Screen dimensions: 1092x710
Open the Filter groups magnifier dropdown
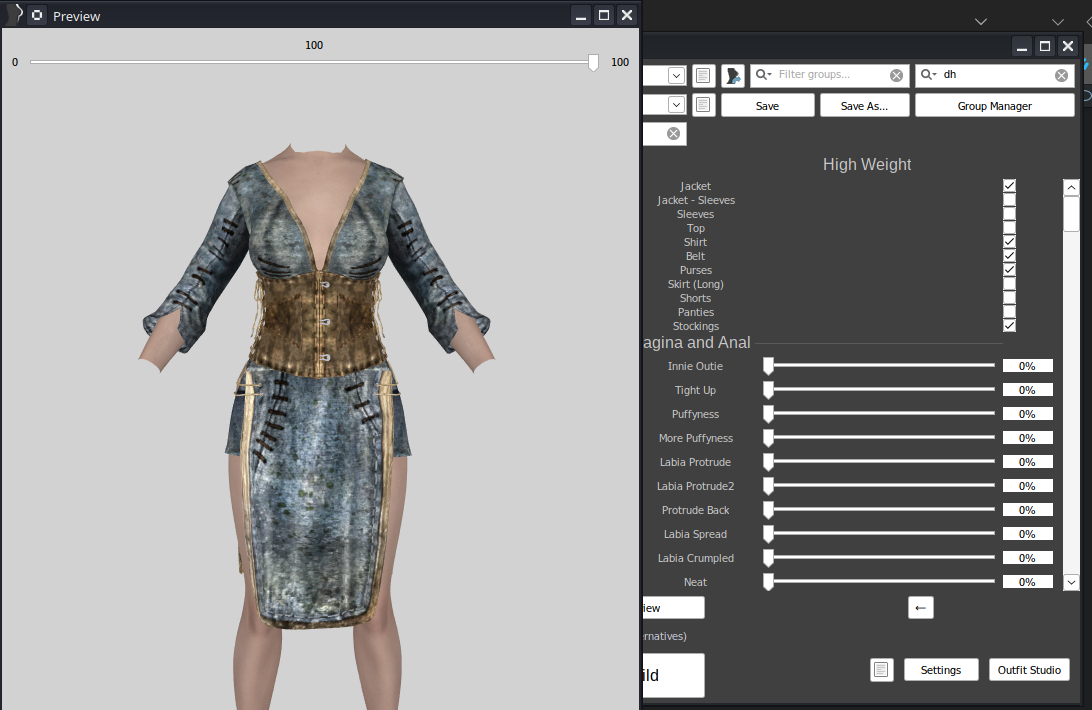point(765,75)
